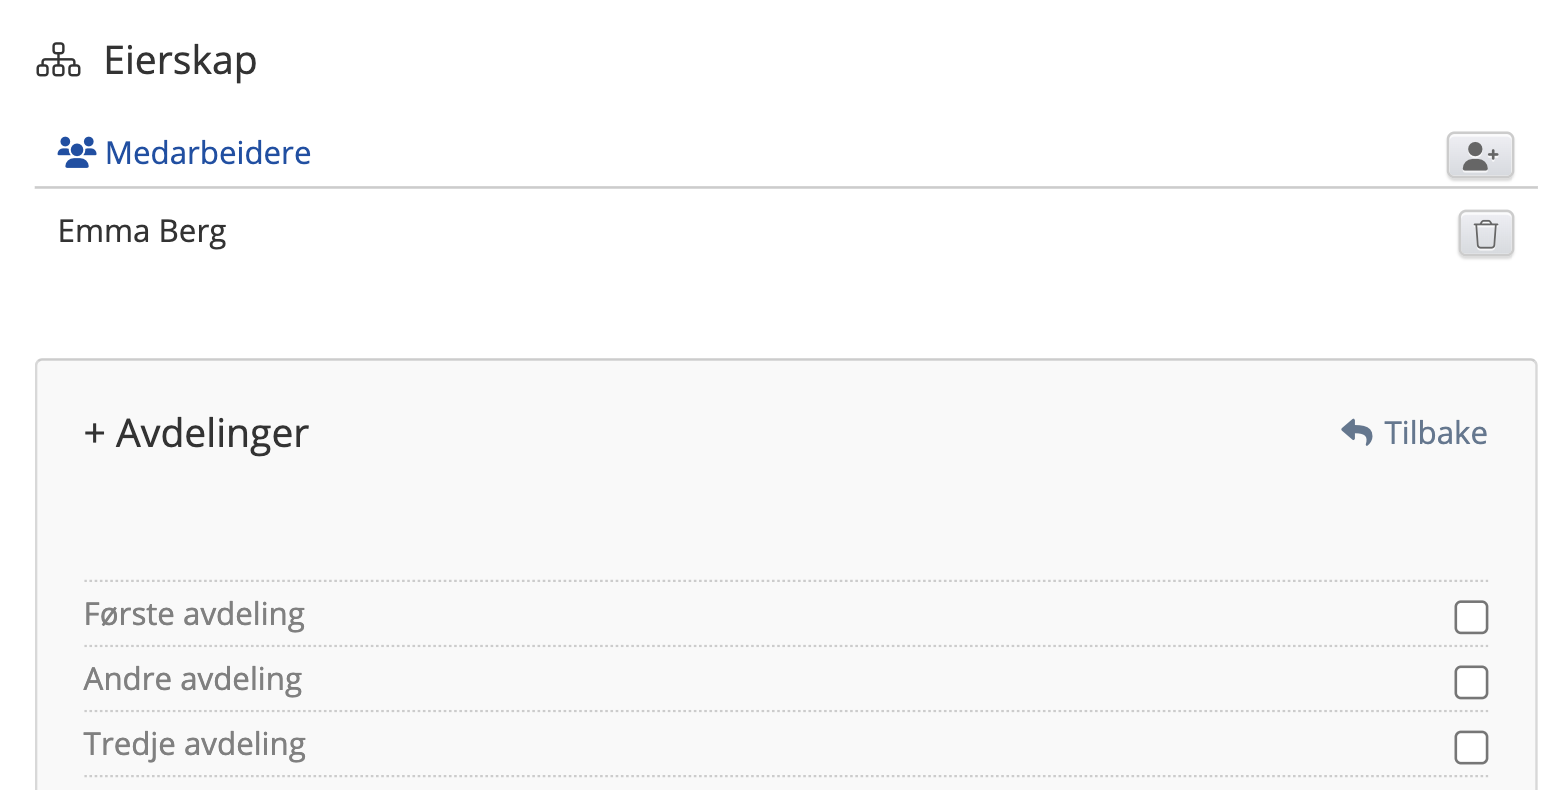Enable the Første avdeling checkbox
The width and height of the screenshot is (1562, 790).
(x=1471, y=617)
